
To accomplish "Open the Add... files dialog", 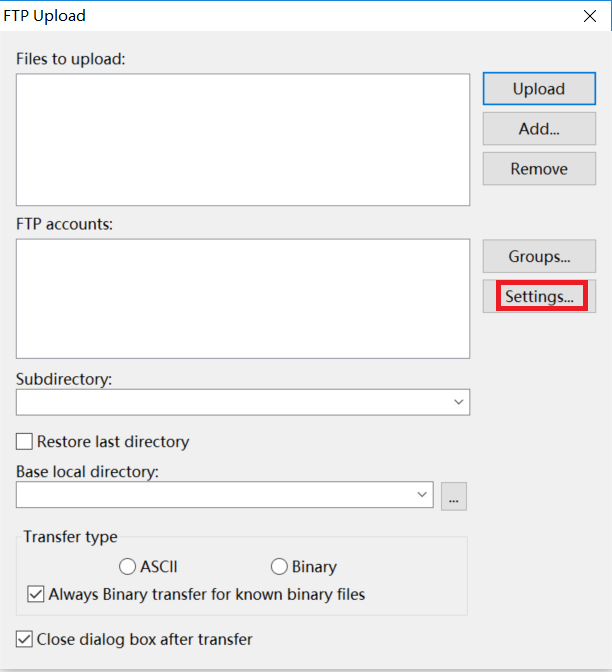I will click(x=539, y=129).
